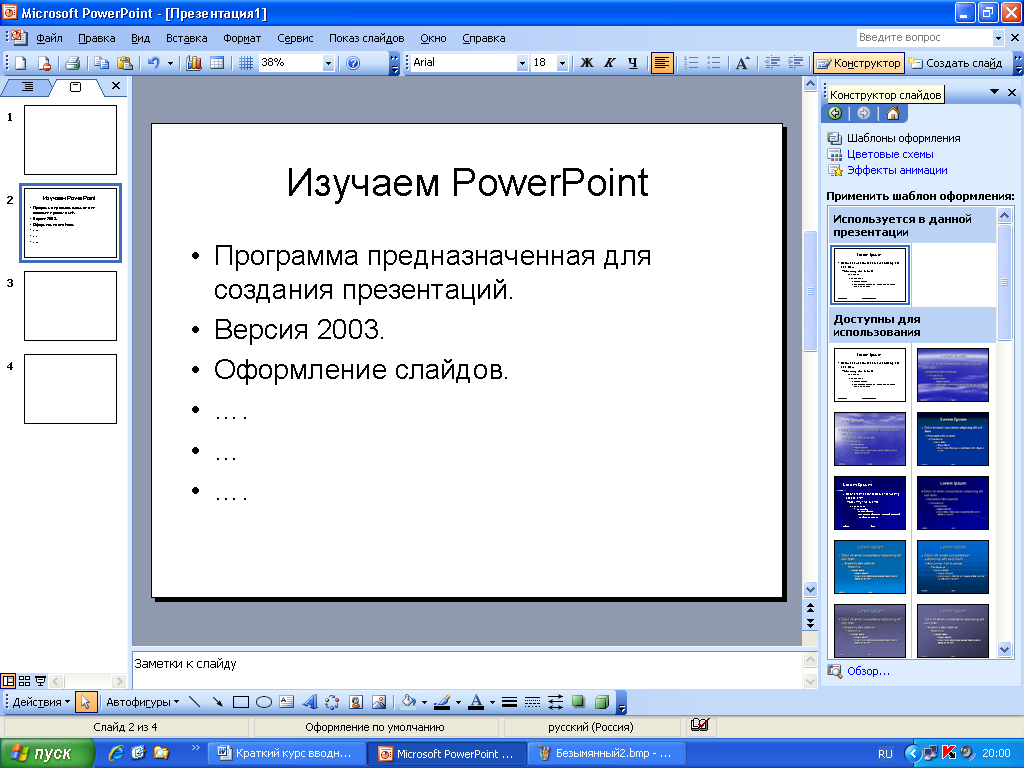Open the Вставка menu
1024x768 pixels.
186,38
